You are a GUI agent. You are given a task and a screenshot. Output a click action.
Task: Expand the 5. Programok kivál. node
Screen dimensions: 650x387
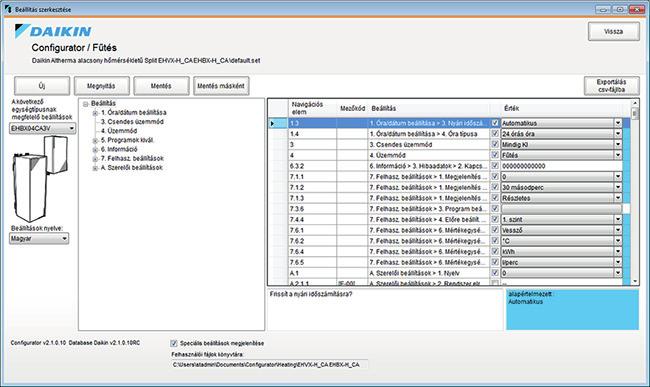coord(95,140)
